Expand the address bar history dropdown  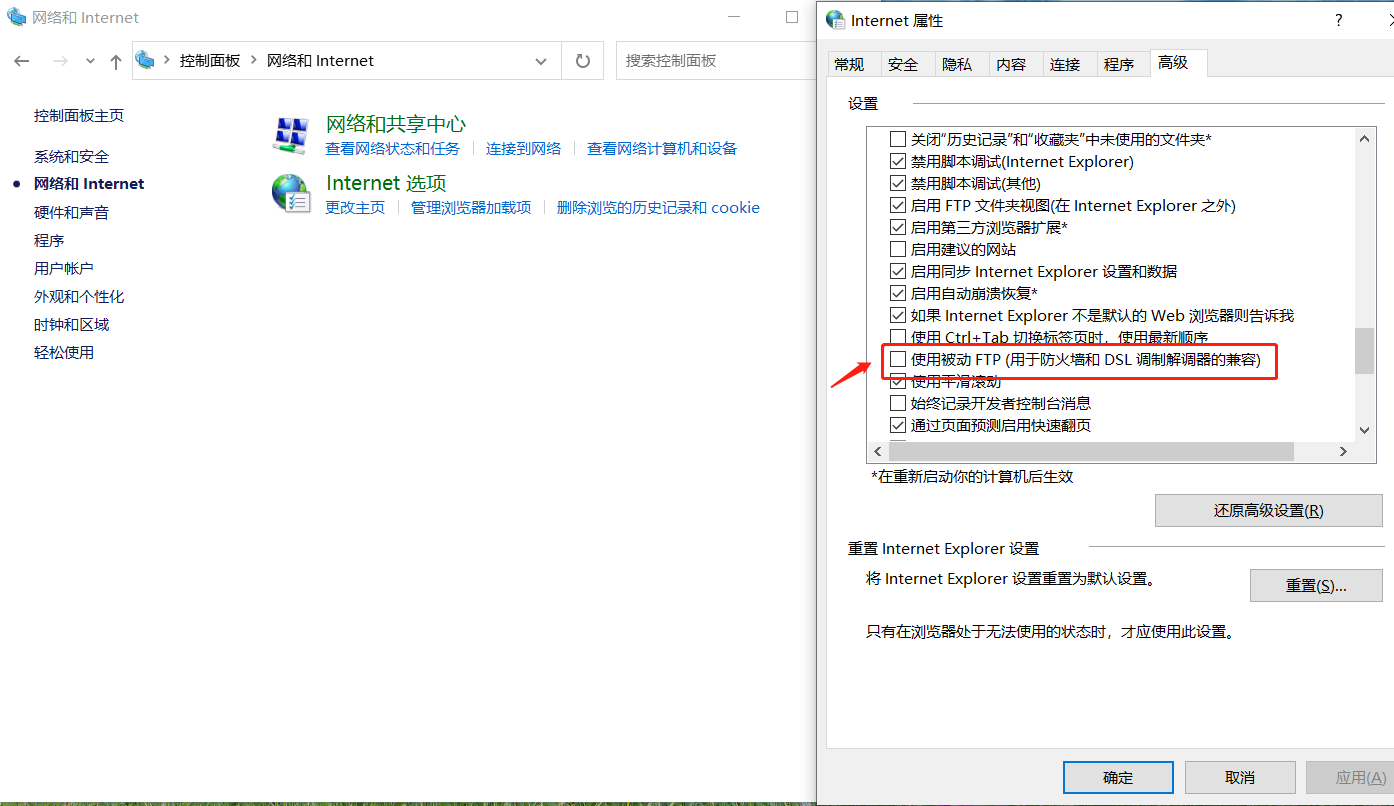point(541,61)
